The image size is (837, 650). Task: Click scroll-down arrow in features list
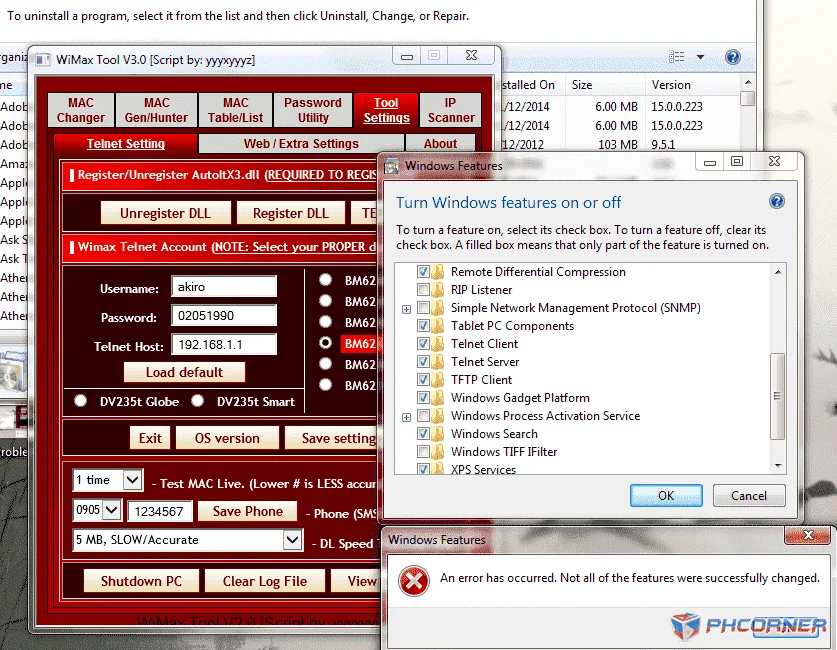point(778,465)
